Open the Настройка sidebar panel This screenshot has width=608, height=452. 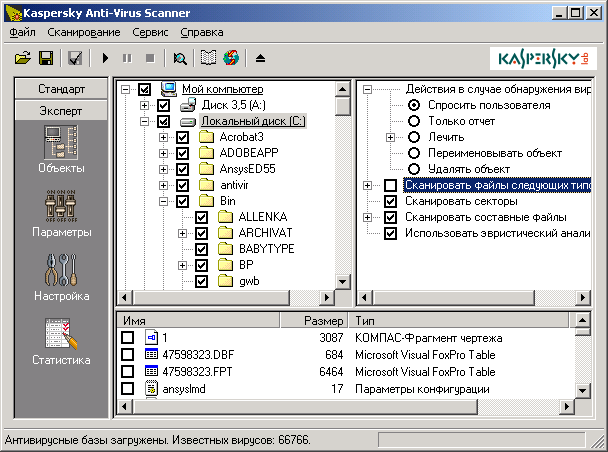coord(61,277)
